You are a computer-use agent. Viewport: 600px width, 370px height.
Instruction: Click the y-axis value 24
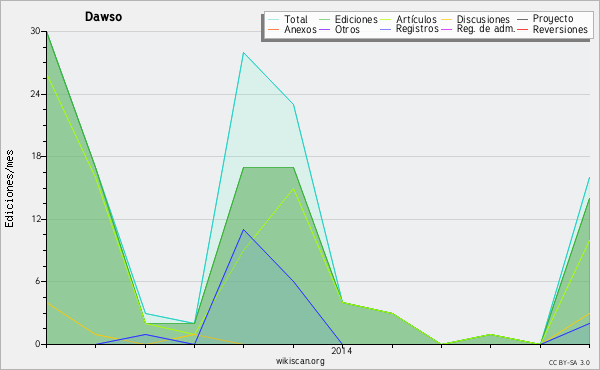click(36, 94)
